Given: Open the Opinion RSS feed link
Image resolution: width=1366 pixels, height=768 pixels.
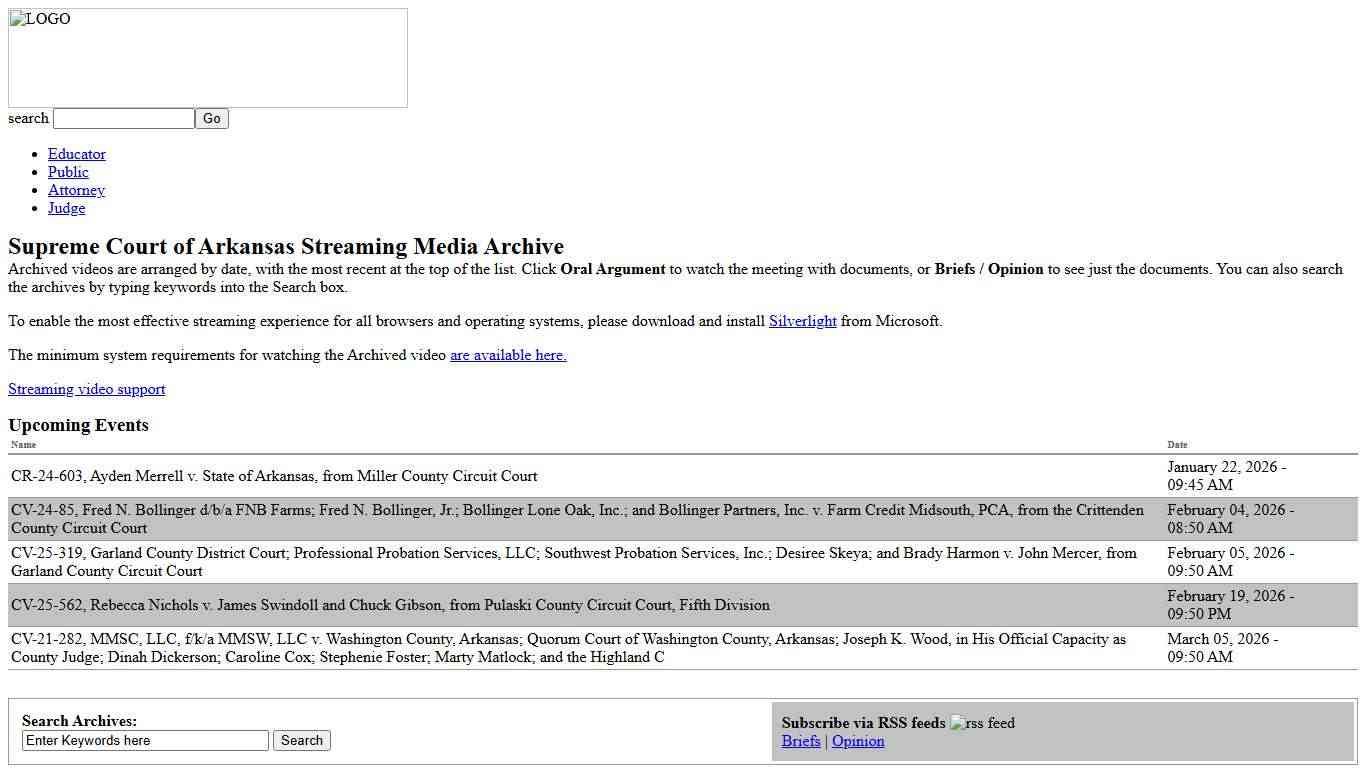Looking at the screenshot, I should [x=858, y=741].
